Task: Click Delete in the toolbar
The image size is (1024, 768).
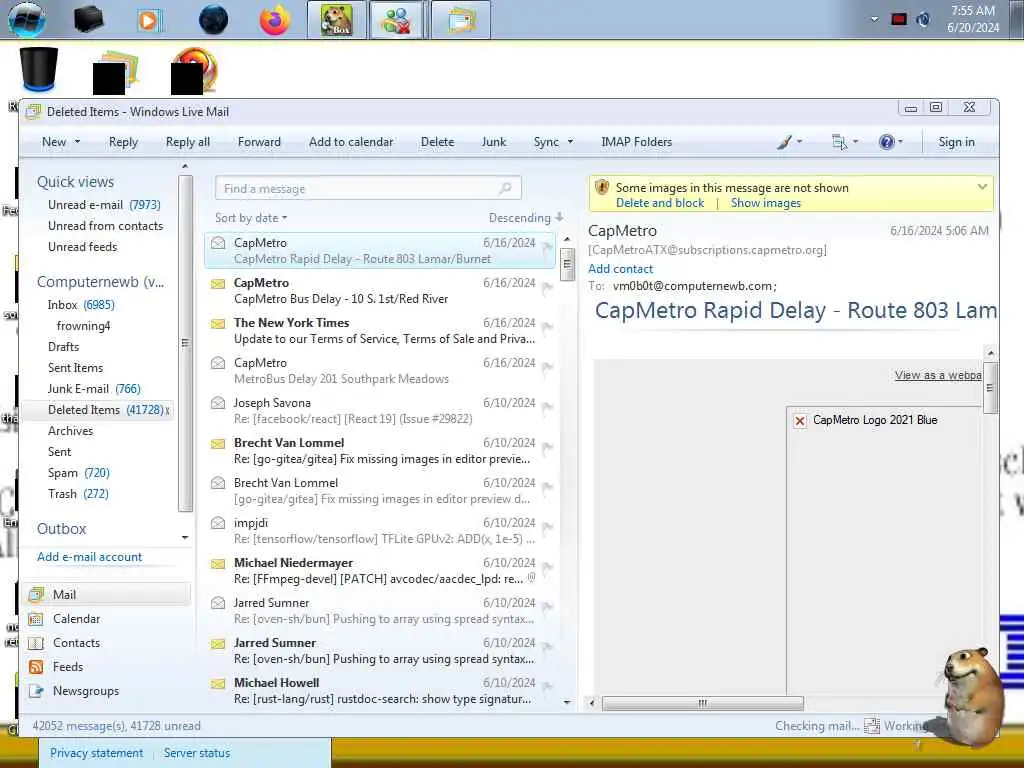Action: tap(438, 142)
